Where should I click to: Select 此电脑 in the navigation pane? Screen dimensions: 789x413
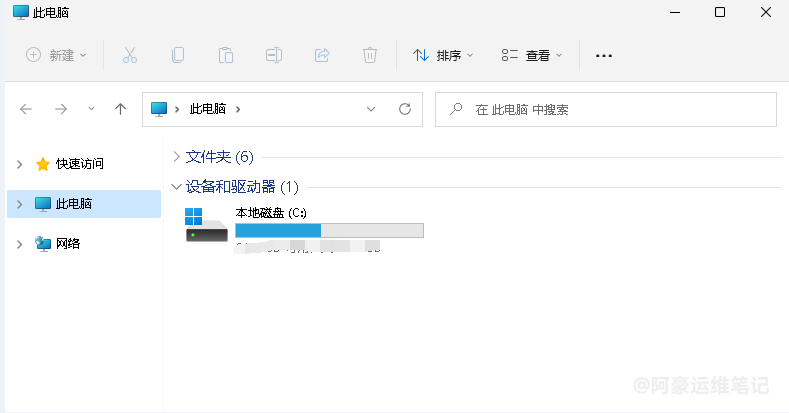tap(74, 204)
